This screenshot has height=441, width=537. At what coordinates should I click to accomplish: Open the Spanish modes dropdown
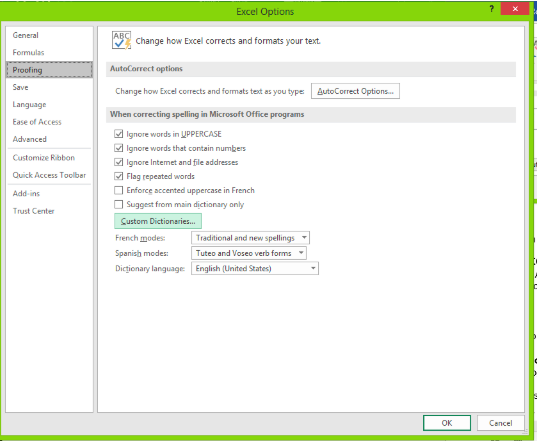pos(249,253)
